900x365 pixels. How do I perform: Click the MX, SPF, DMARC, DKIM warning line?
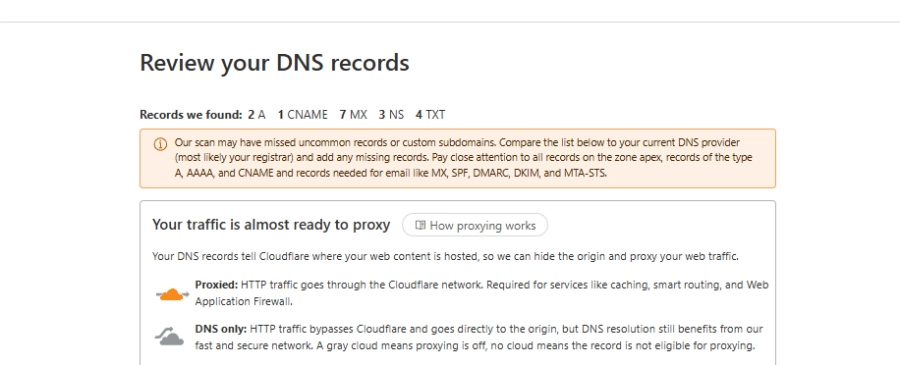pos(390,173)
